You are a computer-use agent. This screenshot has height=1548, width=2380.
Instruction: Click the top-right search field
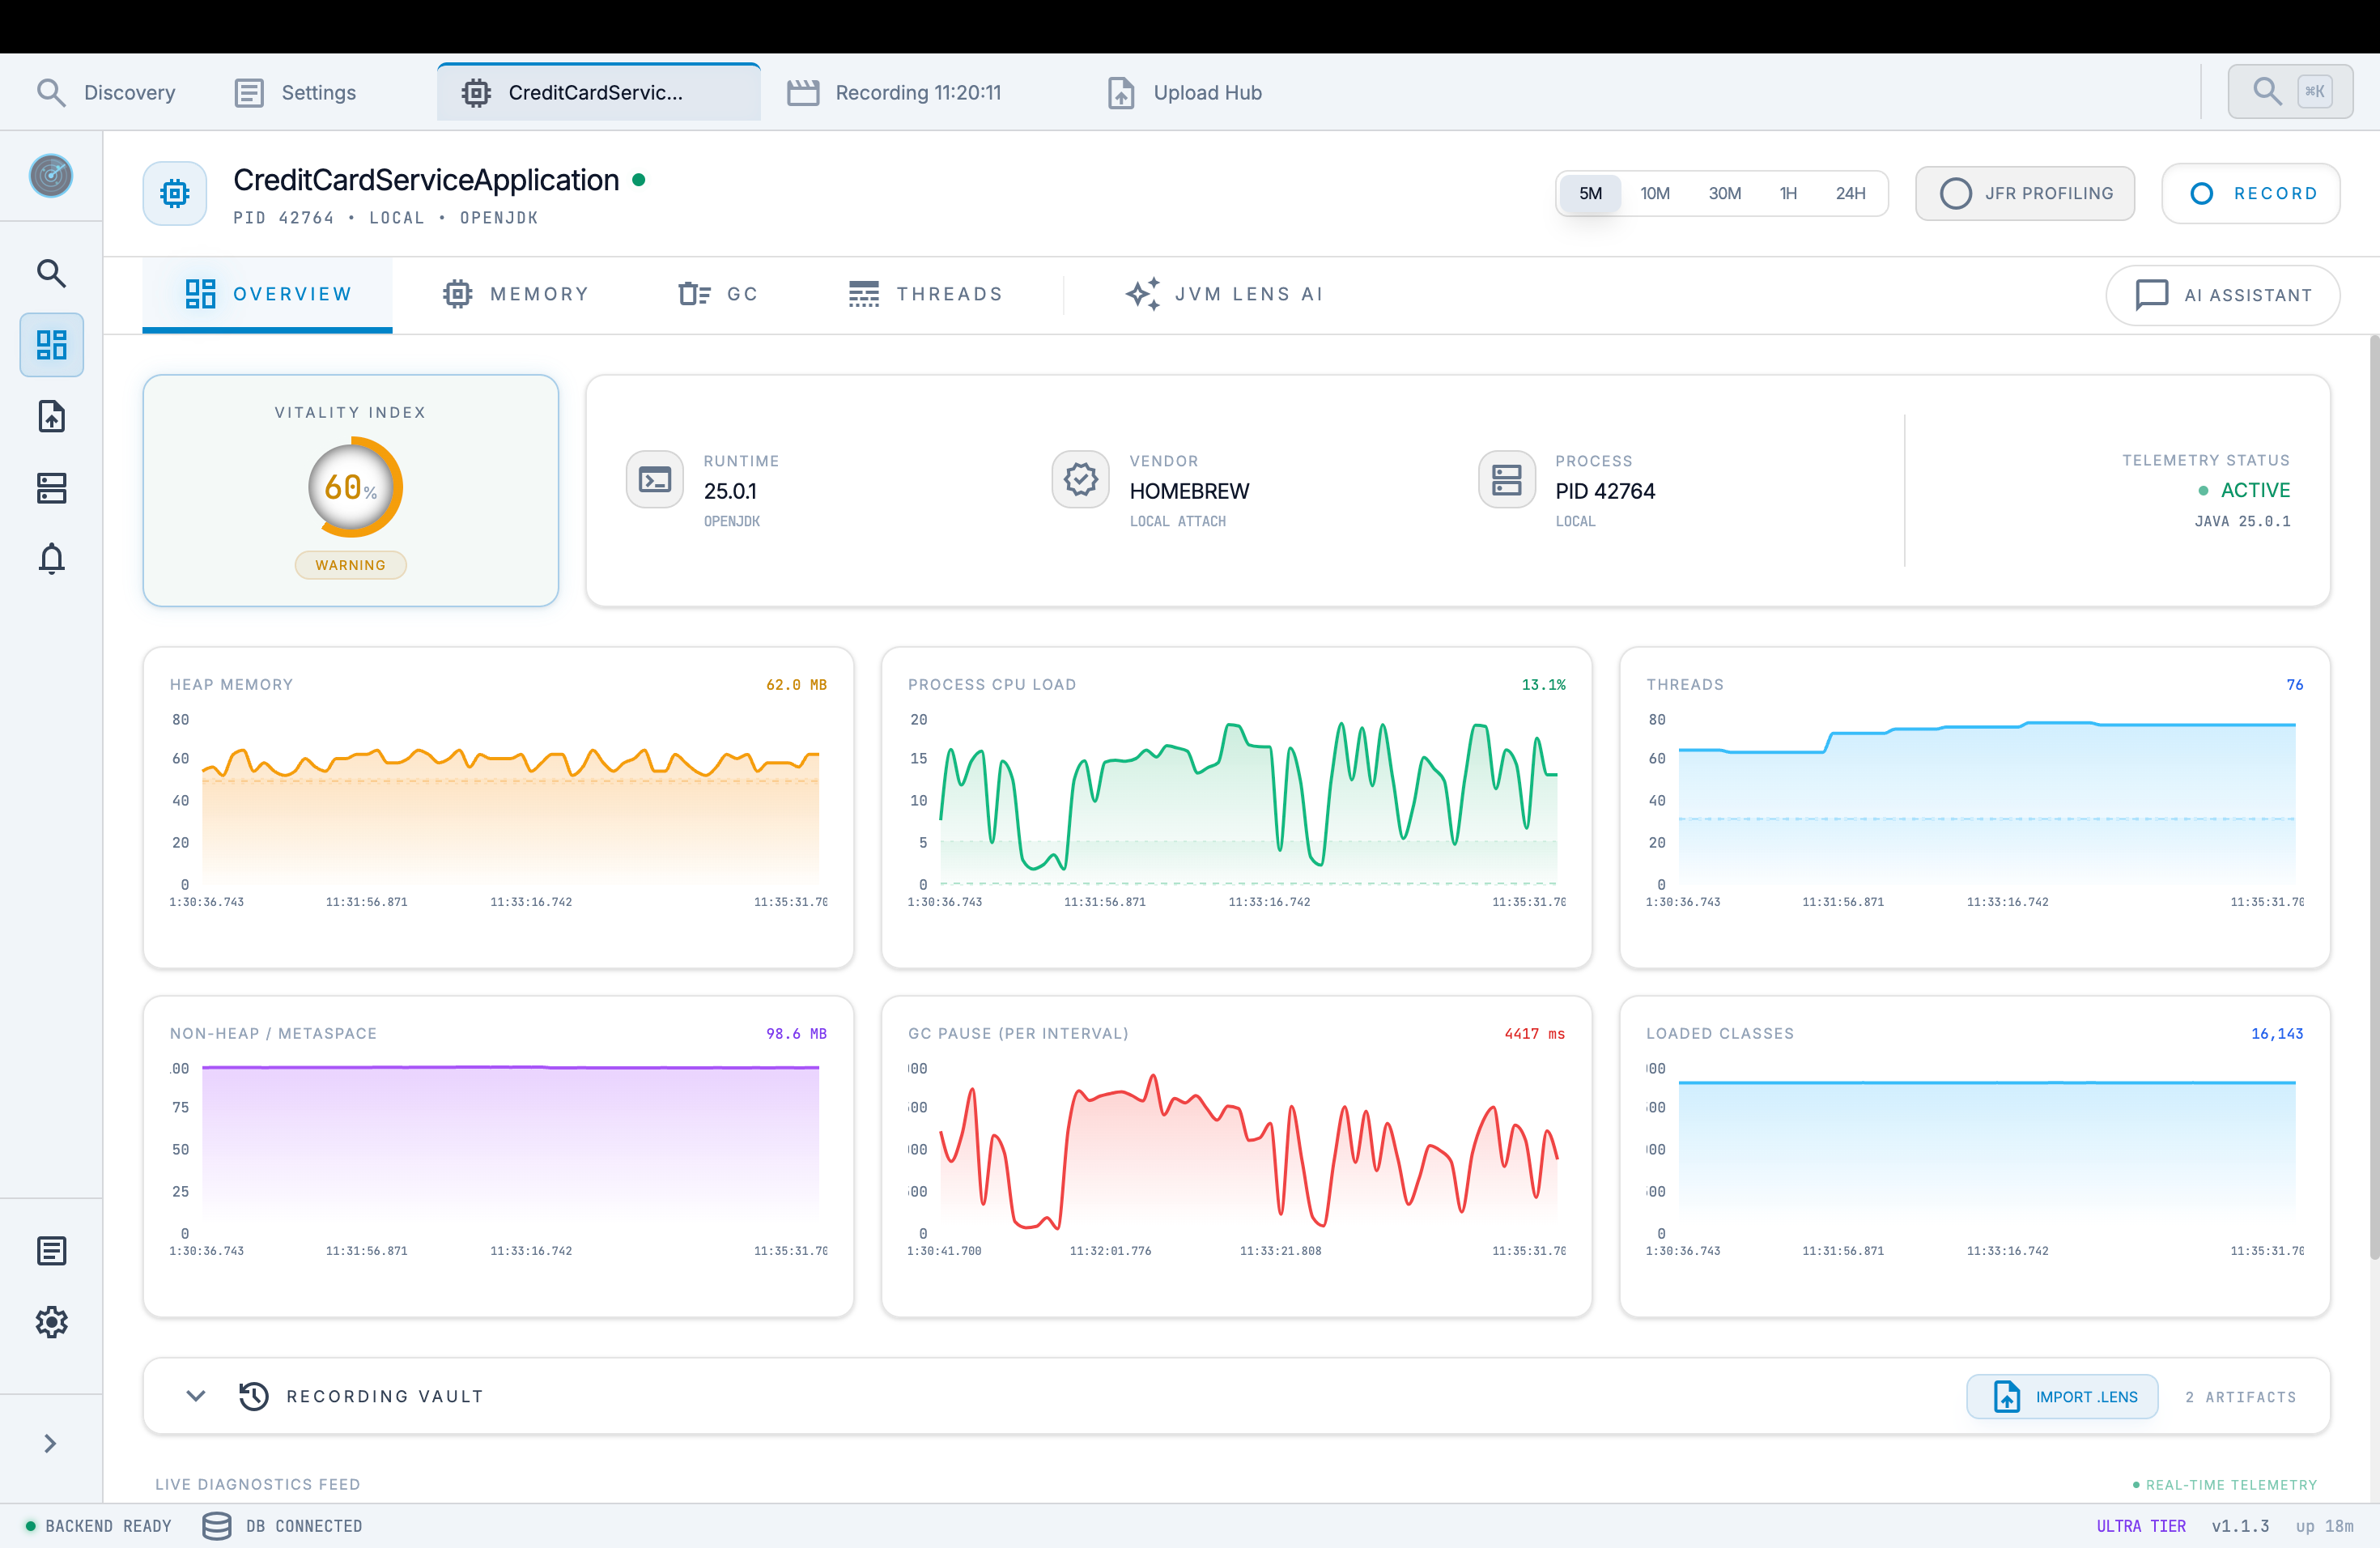tap(2289, 92)
